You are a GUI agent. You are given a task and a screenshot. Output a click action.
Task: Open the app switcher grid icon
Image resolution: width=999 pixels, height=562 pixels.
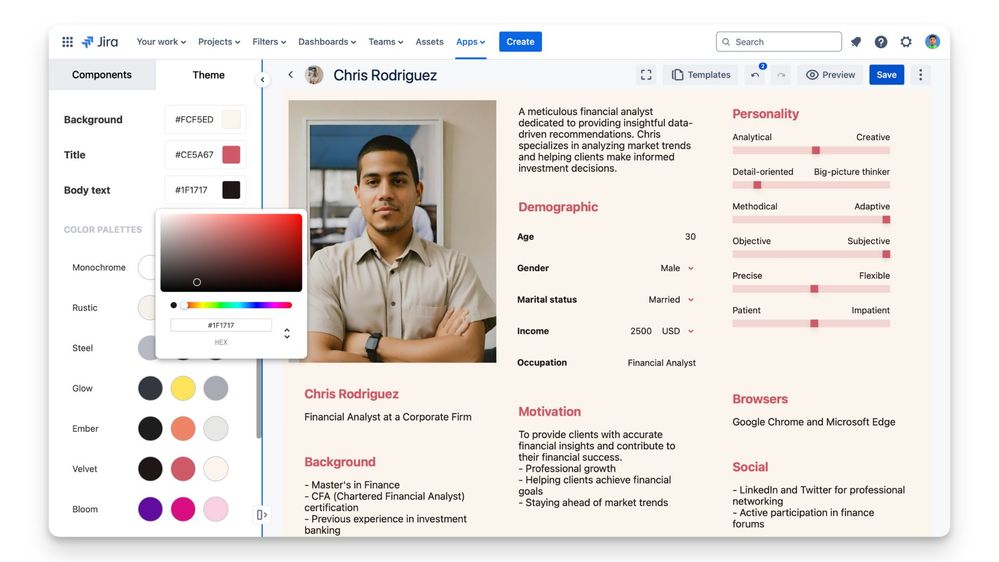point(67,42)
